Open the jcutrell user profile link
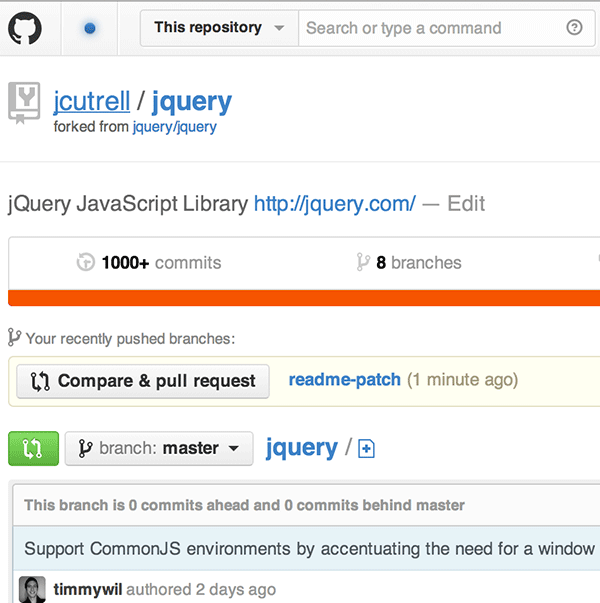Screen dimensions: 600x603 pyautogui.click(x=92, y=101)
